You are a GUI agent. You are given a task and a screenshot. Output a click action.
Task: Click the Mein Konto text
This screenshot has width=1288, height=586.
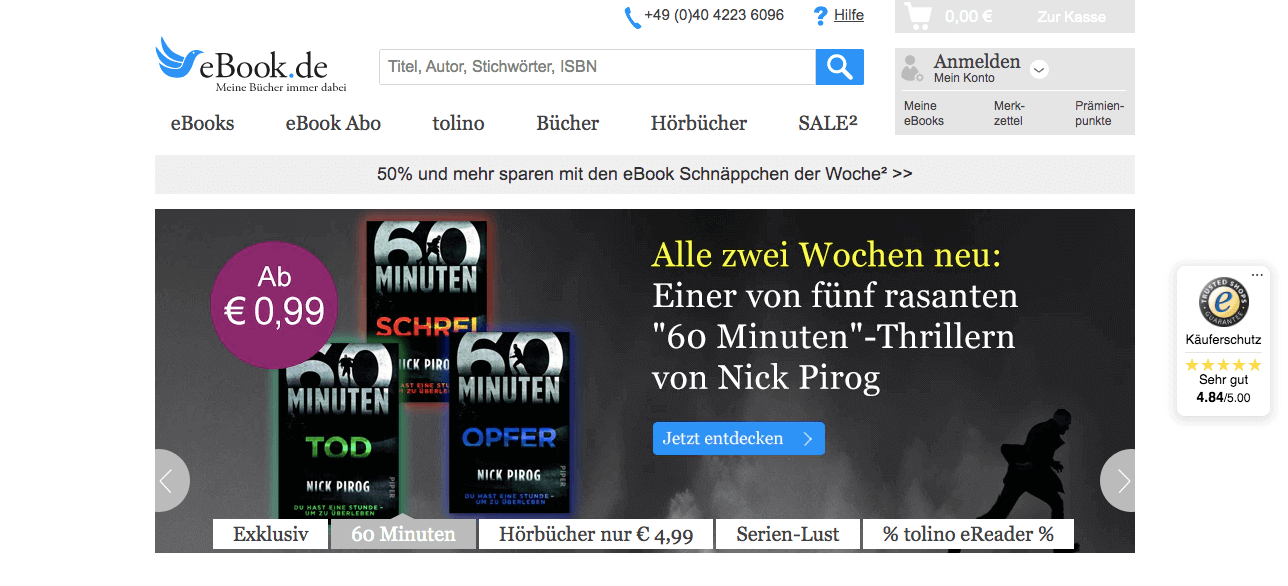point(964,78)
